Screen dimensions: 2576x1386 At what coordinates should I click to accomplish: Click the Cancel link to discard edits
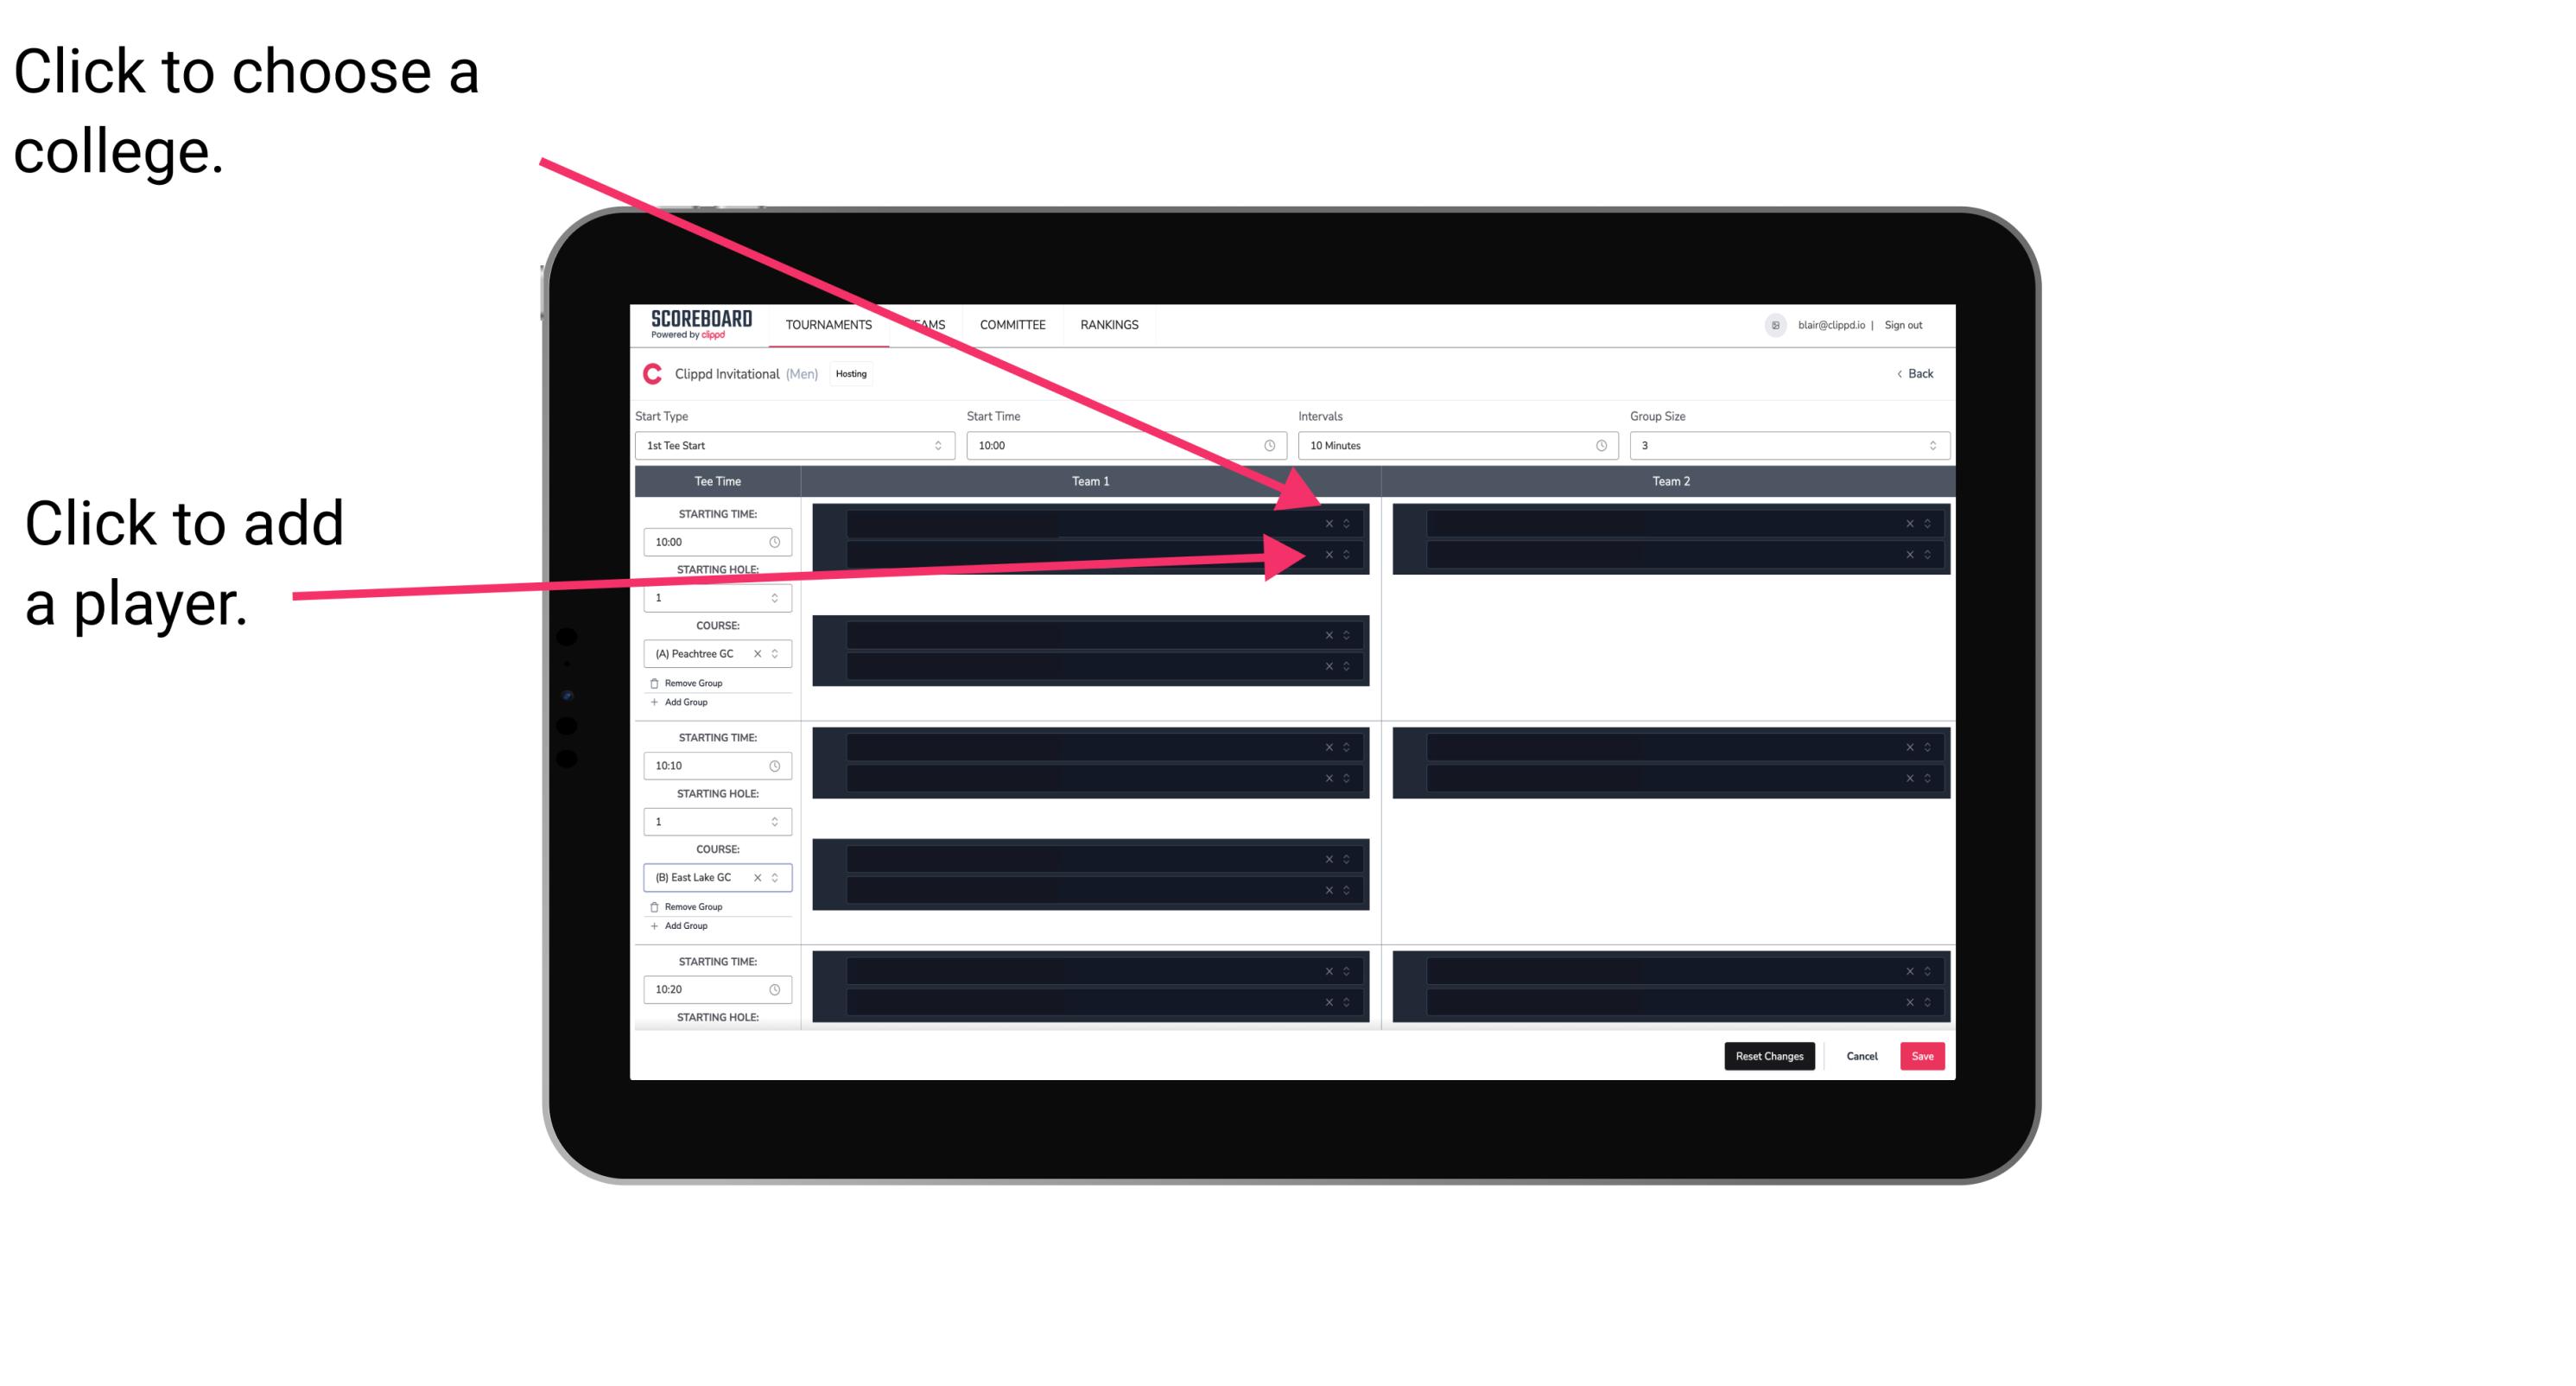pos(1862,1055)
